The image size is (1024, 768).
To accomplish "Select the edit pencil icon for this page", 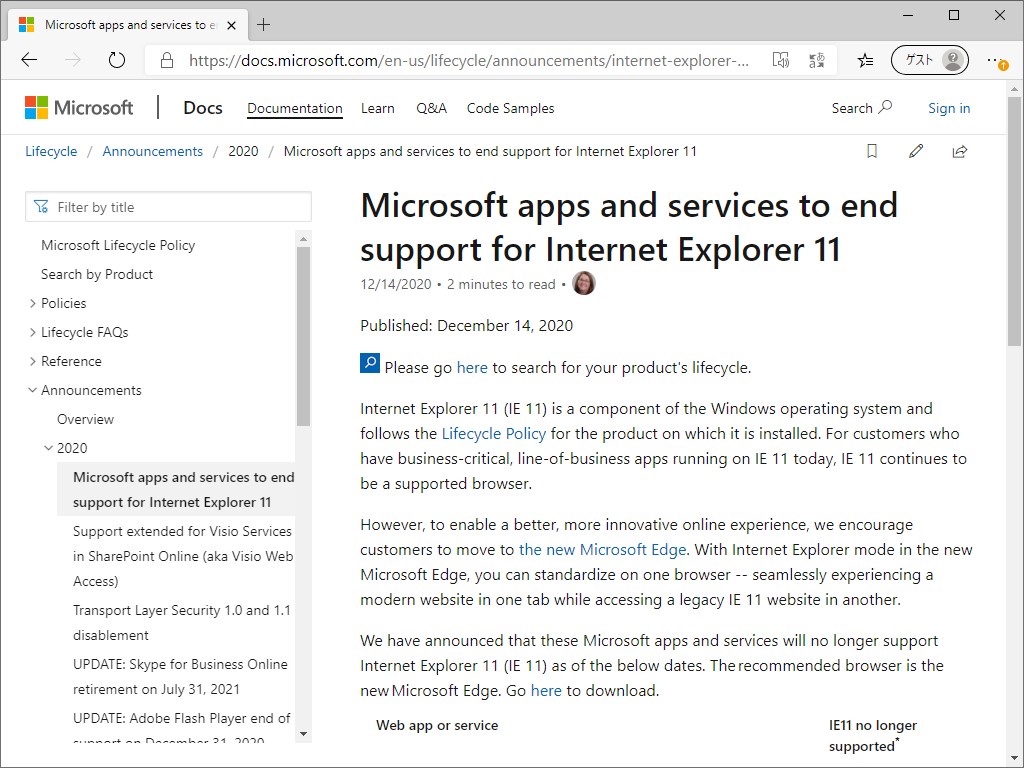I will 916,151.
